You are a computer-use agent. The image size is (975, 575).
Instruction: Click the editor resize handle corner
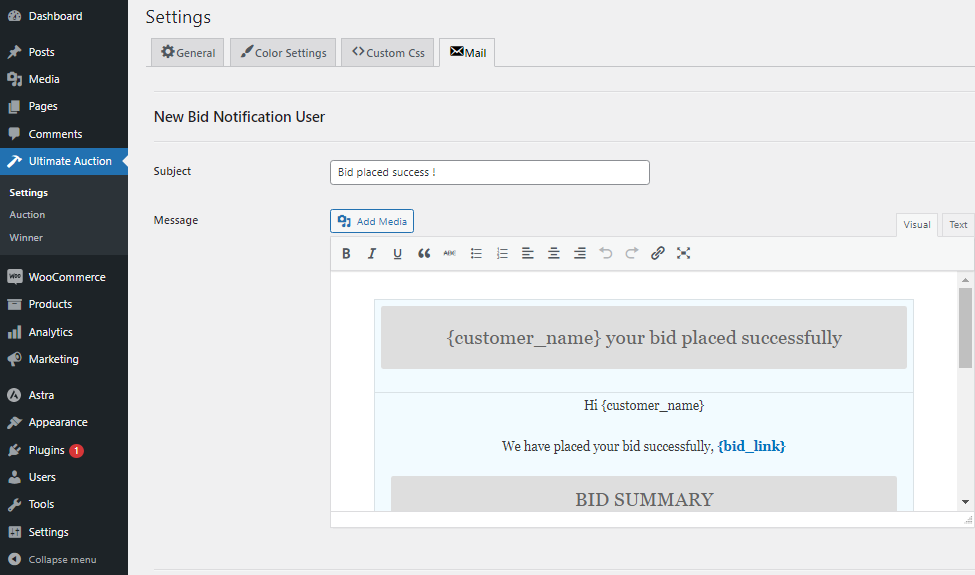(x=968, y=520)
